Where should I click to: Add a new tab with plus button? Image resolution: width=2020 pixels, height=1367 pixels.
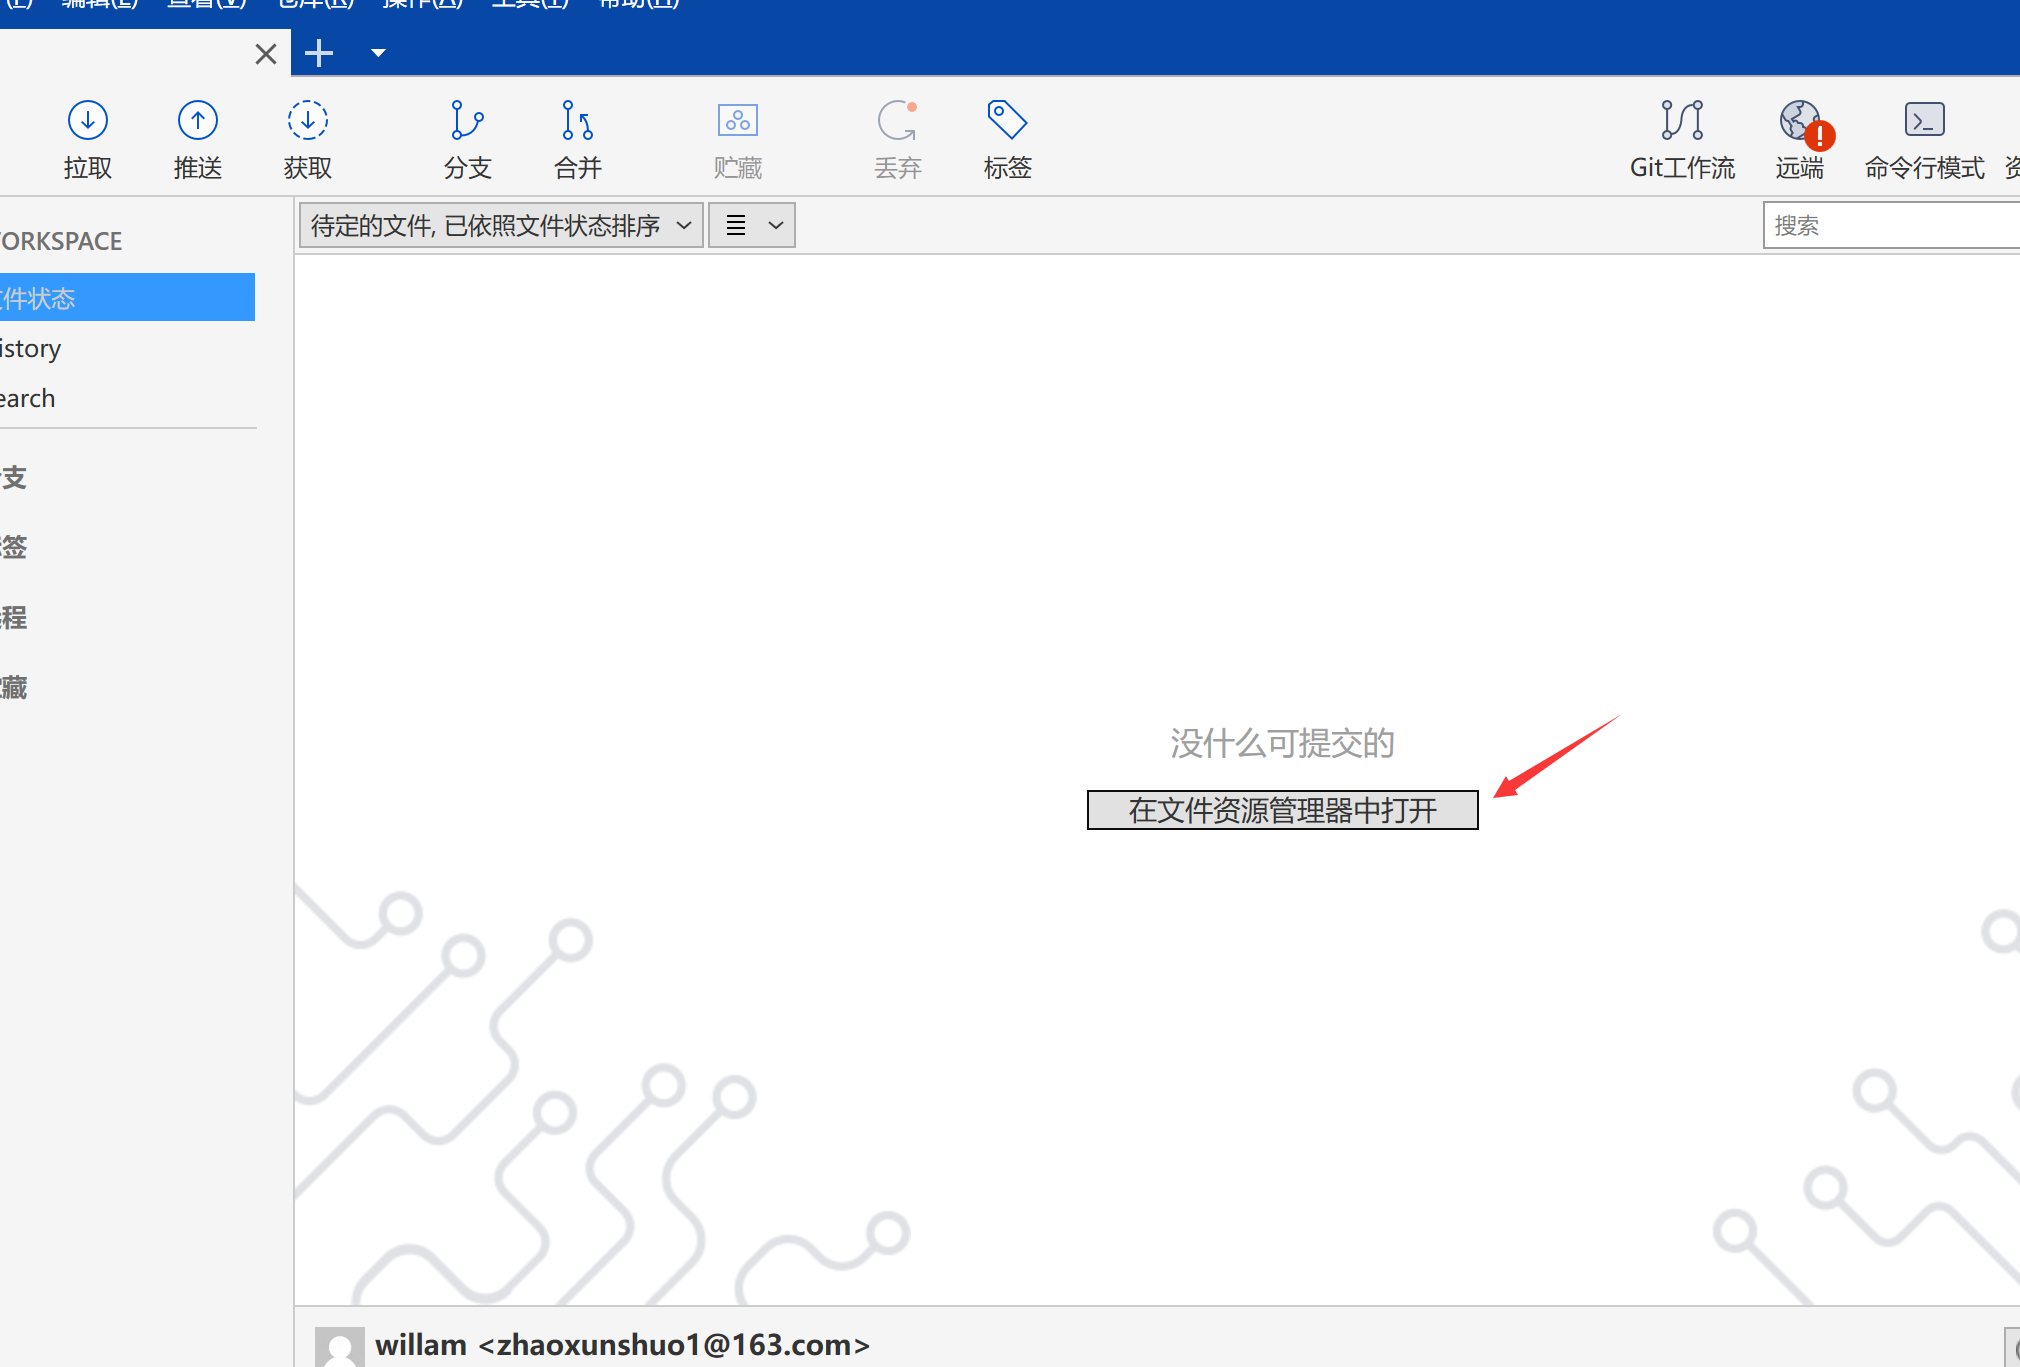click(x=319, y=53)
